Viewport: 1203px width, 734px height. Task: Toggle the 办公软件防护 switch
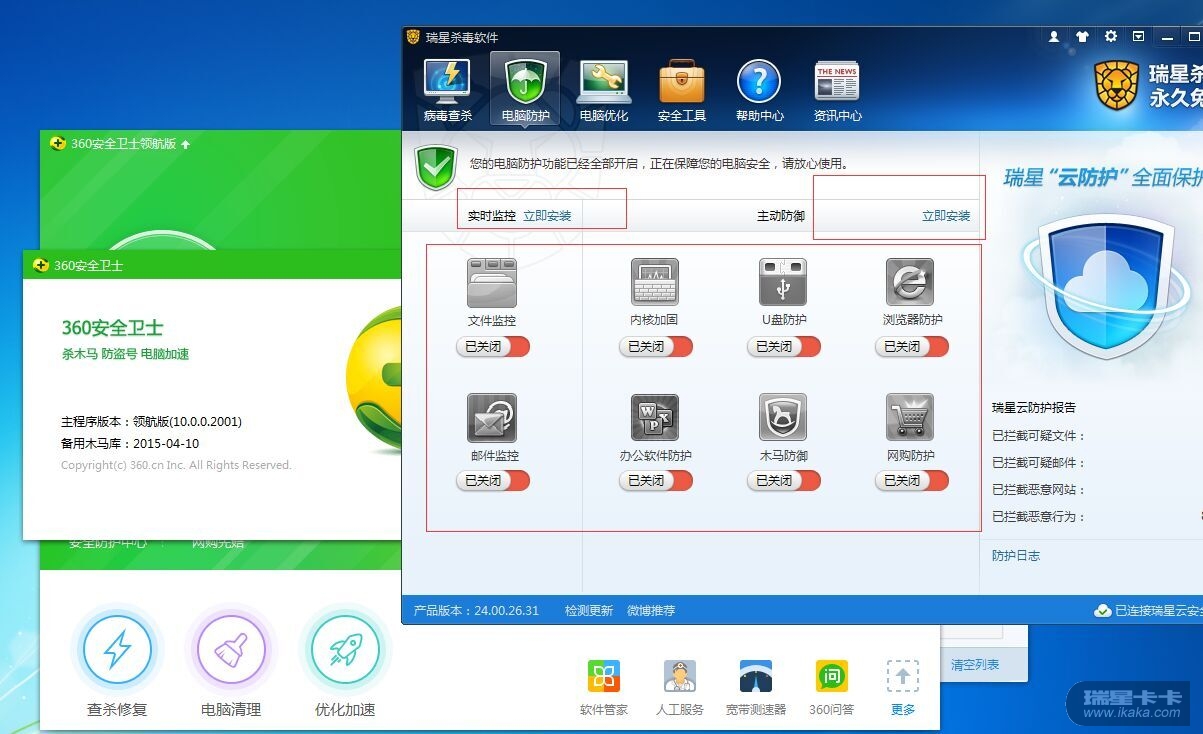click(655, 480)
